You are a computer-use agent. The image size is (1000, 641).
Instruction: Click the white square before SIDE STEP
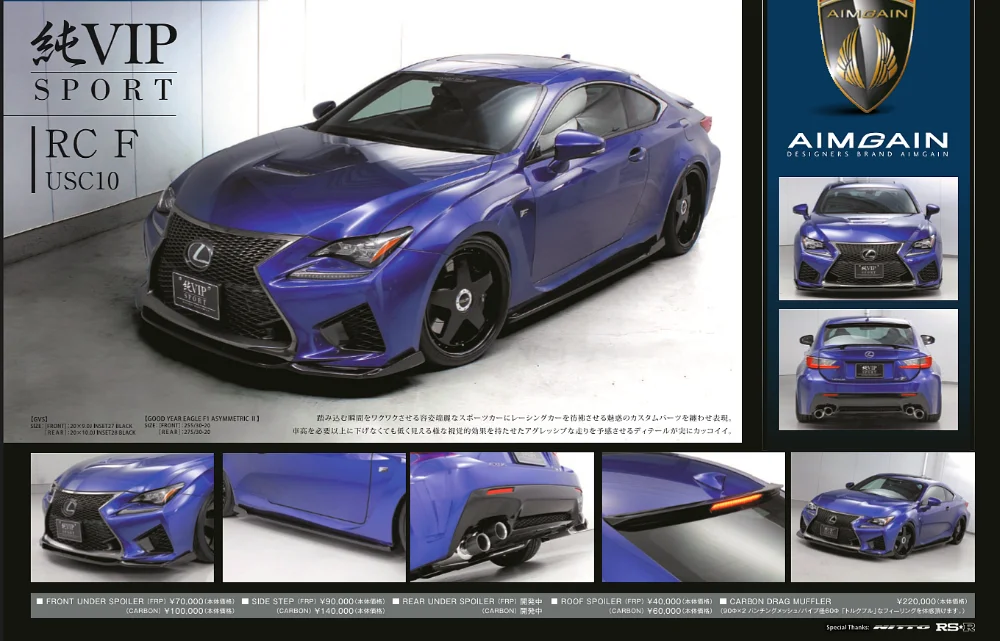245,601
